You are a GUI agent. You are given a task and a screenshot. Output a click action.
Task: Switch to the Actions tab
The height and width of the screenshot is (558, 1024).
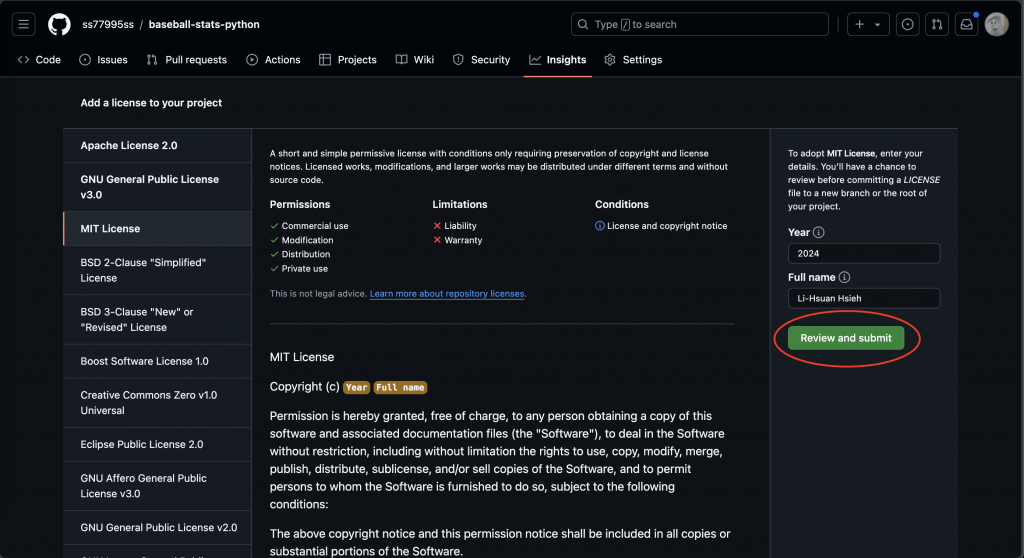click(273, 59)
